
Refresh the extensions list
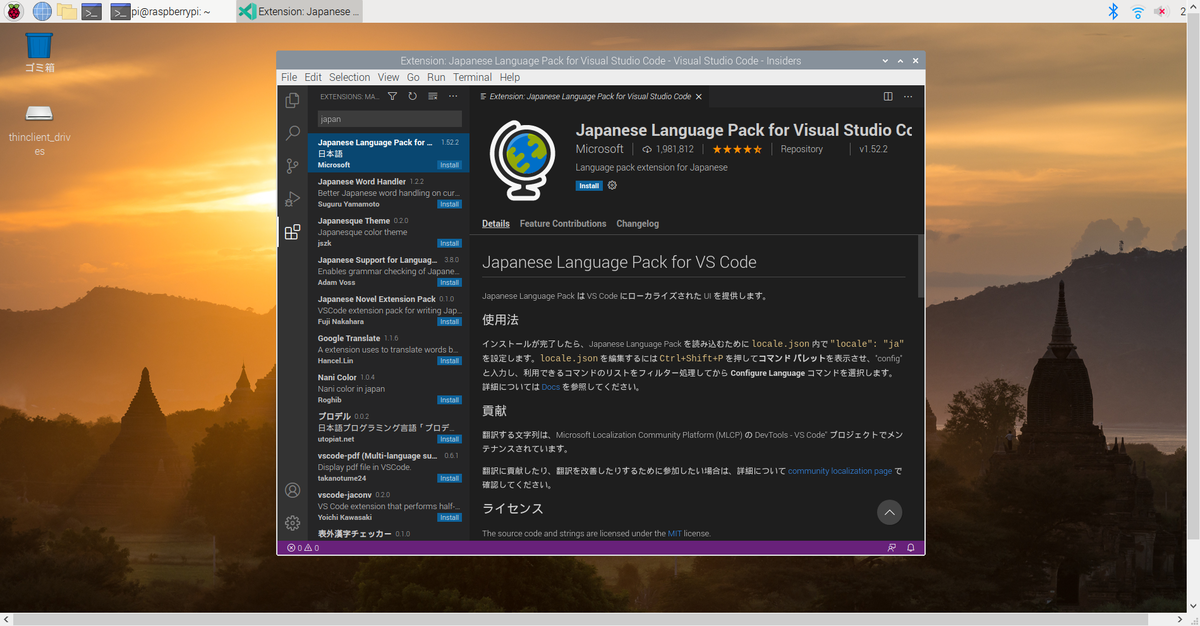[412, 97]
